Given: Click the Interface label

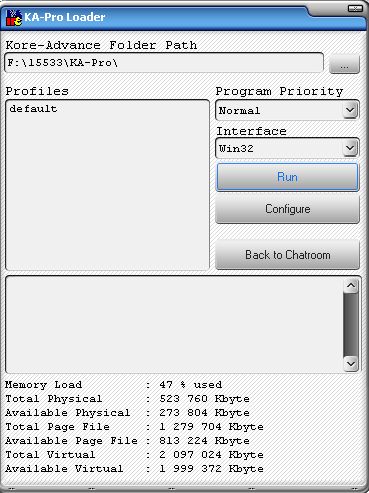Looking at the screenshot, I should 251,131.
